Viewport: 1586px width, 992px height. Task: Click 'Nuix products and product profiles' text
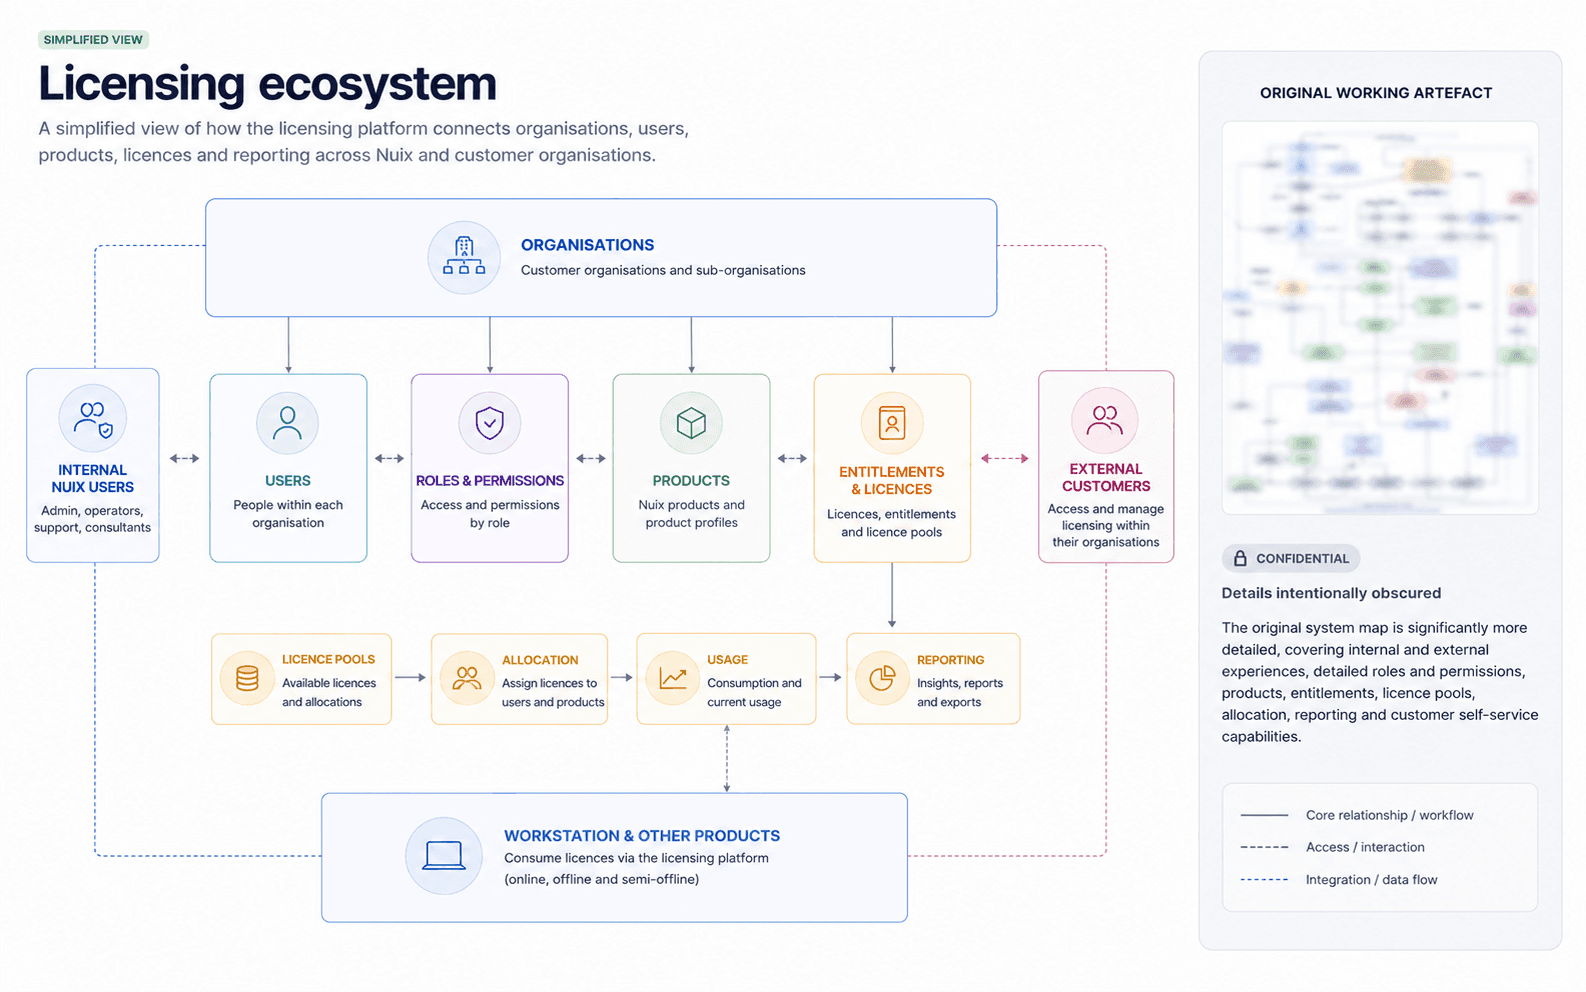tap(691, 514)
